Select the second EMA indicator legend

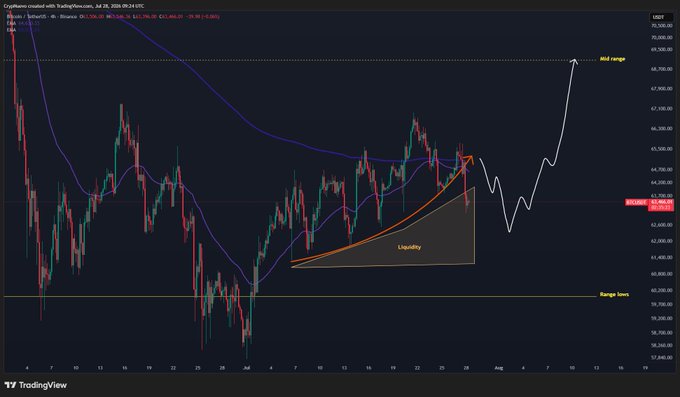(x=23, y=30)
